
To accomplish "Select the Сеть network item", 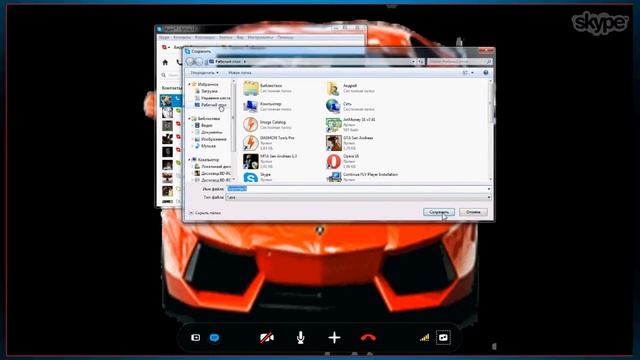I will point(350,106).
